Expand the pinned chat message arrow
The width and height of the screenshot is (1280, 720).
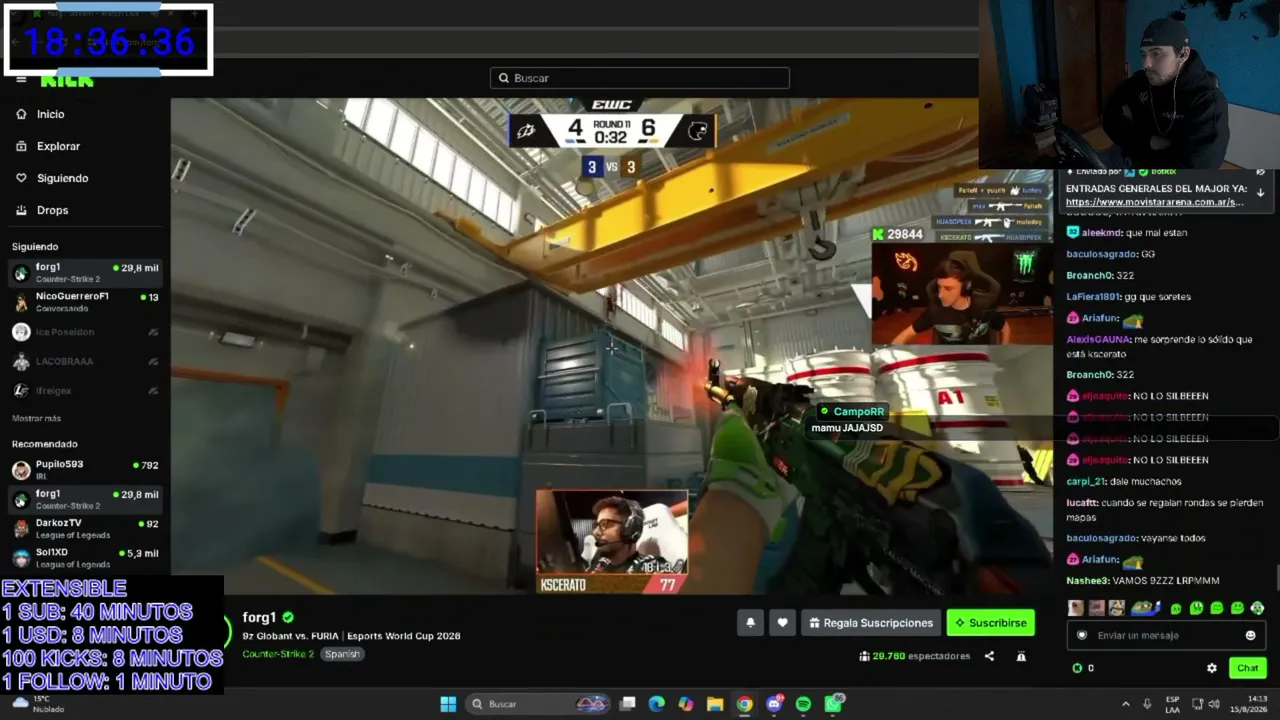coord(1260,191)
